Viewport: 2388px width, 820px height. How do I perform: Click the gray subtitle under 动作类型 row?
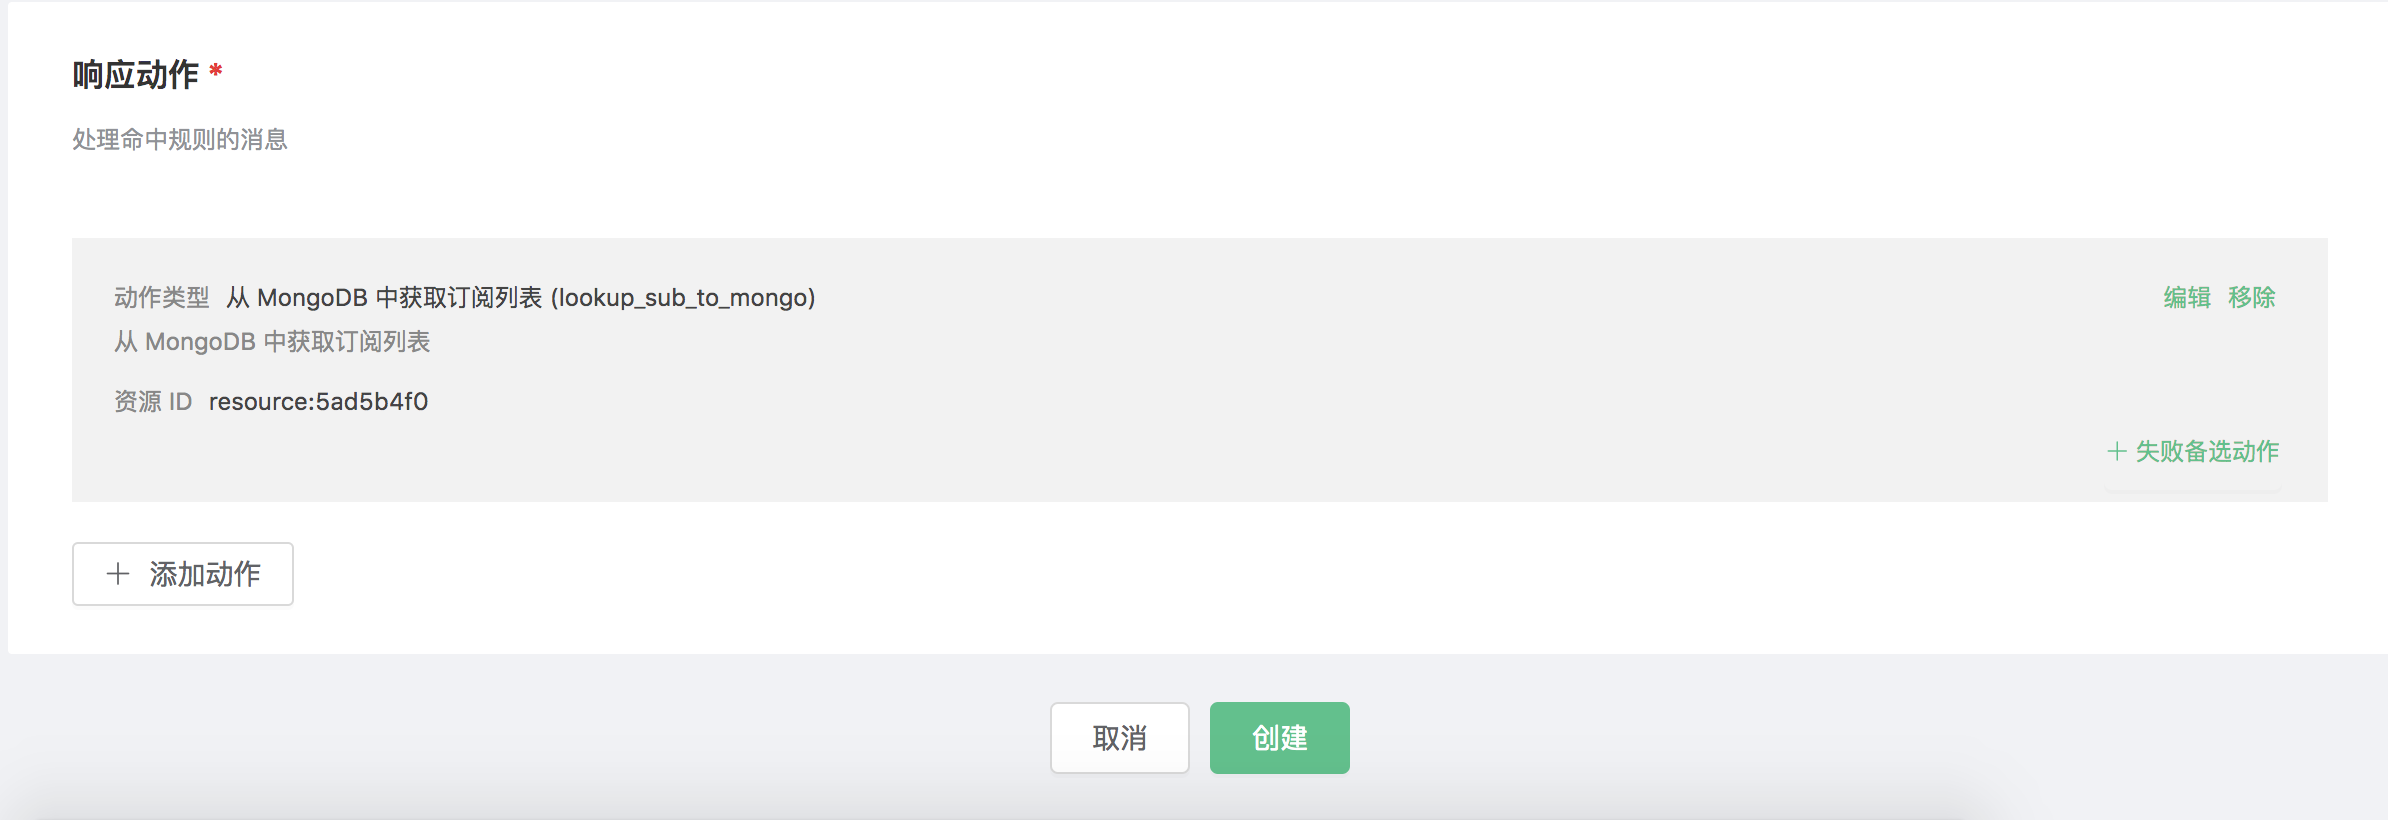tap(272, 342)
